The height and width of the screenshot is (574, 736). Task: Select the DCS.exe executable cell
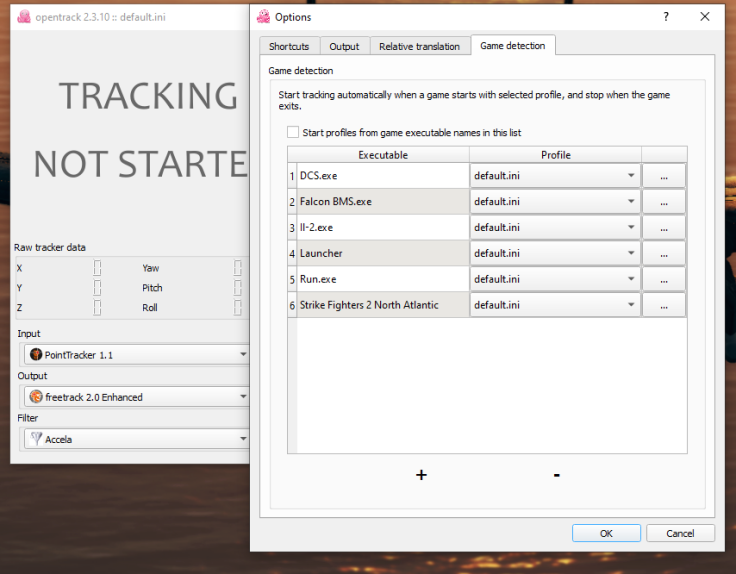[383, 176]
